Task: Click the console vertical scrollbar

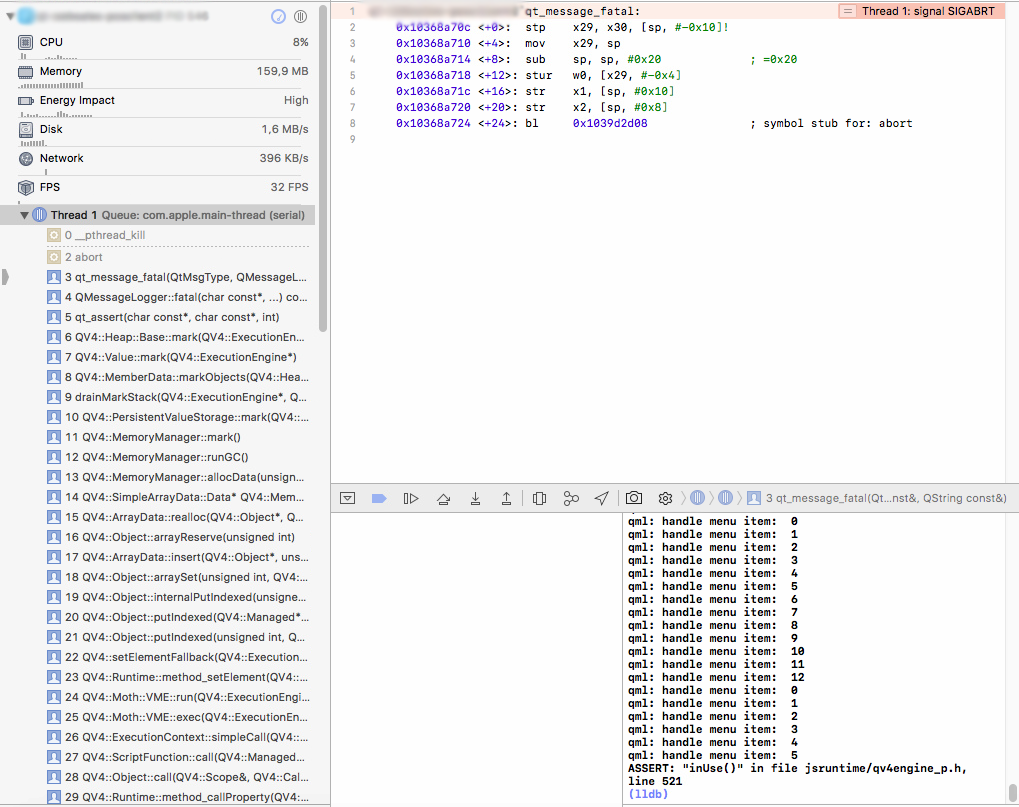Action: tap(1013, 790)
